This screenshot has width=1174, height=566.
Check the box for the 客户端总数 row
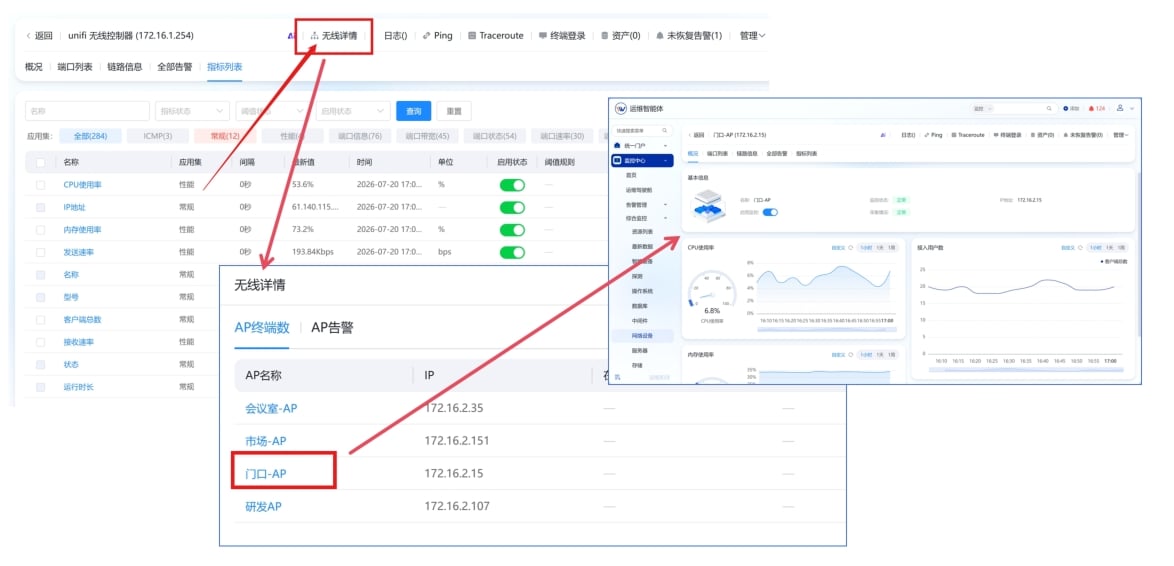coord(40,320)
